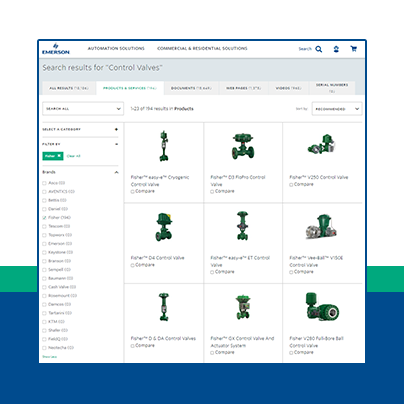404x404 pixels.
Task: Tick Compare for Fisher D3 FloPro
Action: pos(212,192)
